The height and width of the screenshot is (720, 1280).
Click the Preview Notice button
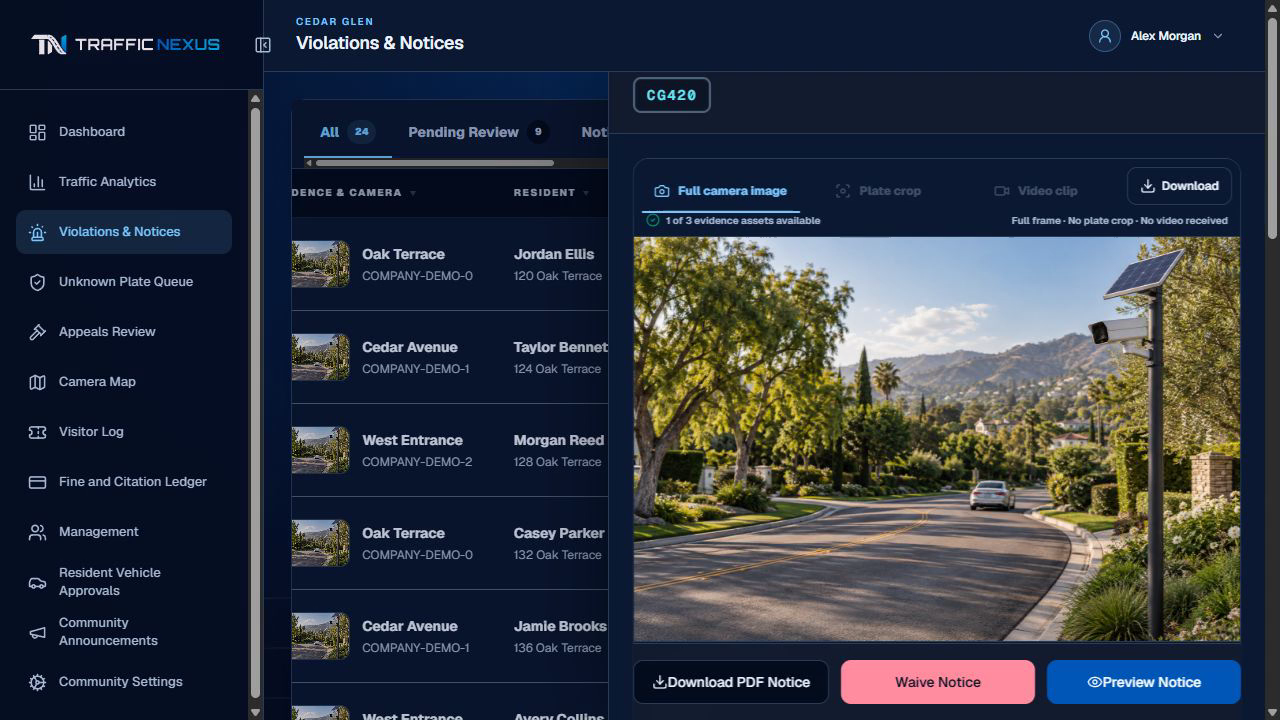tap(1144, 682)
